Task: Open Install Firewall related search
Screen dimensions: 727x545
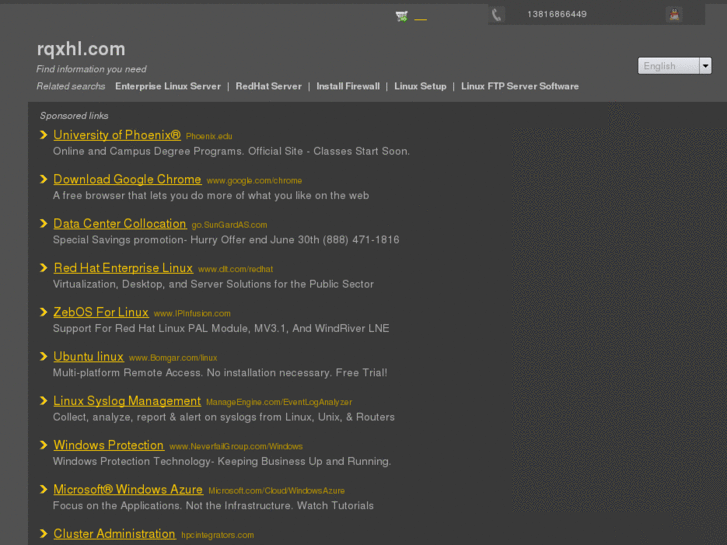Action: [348, 86]
